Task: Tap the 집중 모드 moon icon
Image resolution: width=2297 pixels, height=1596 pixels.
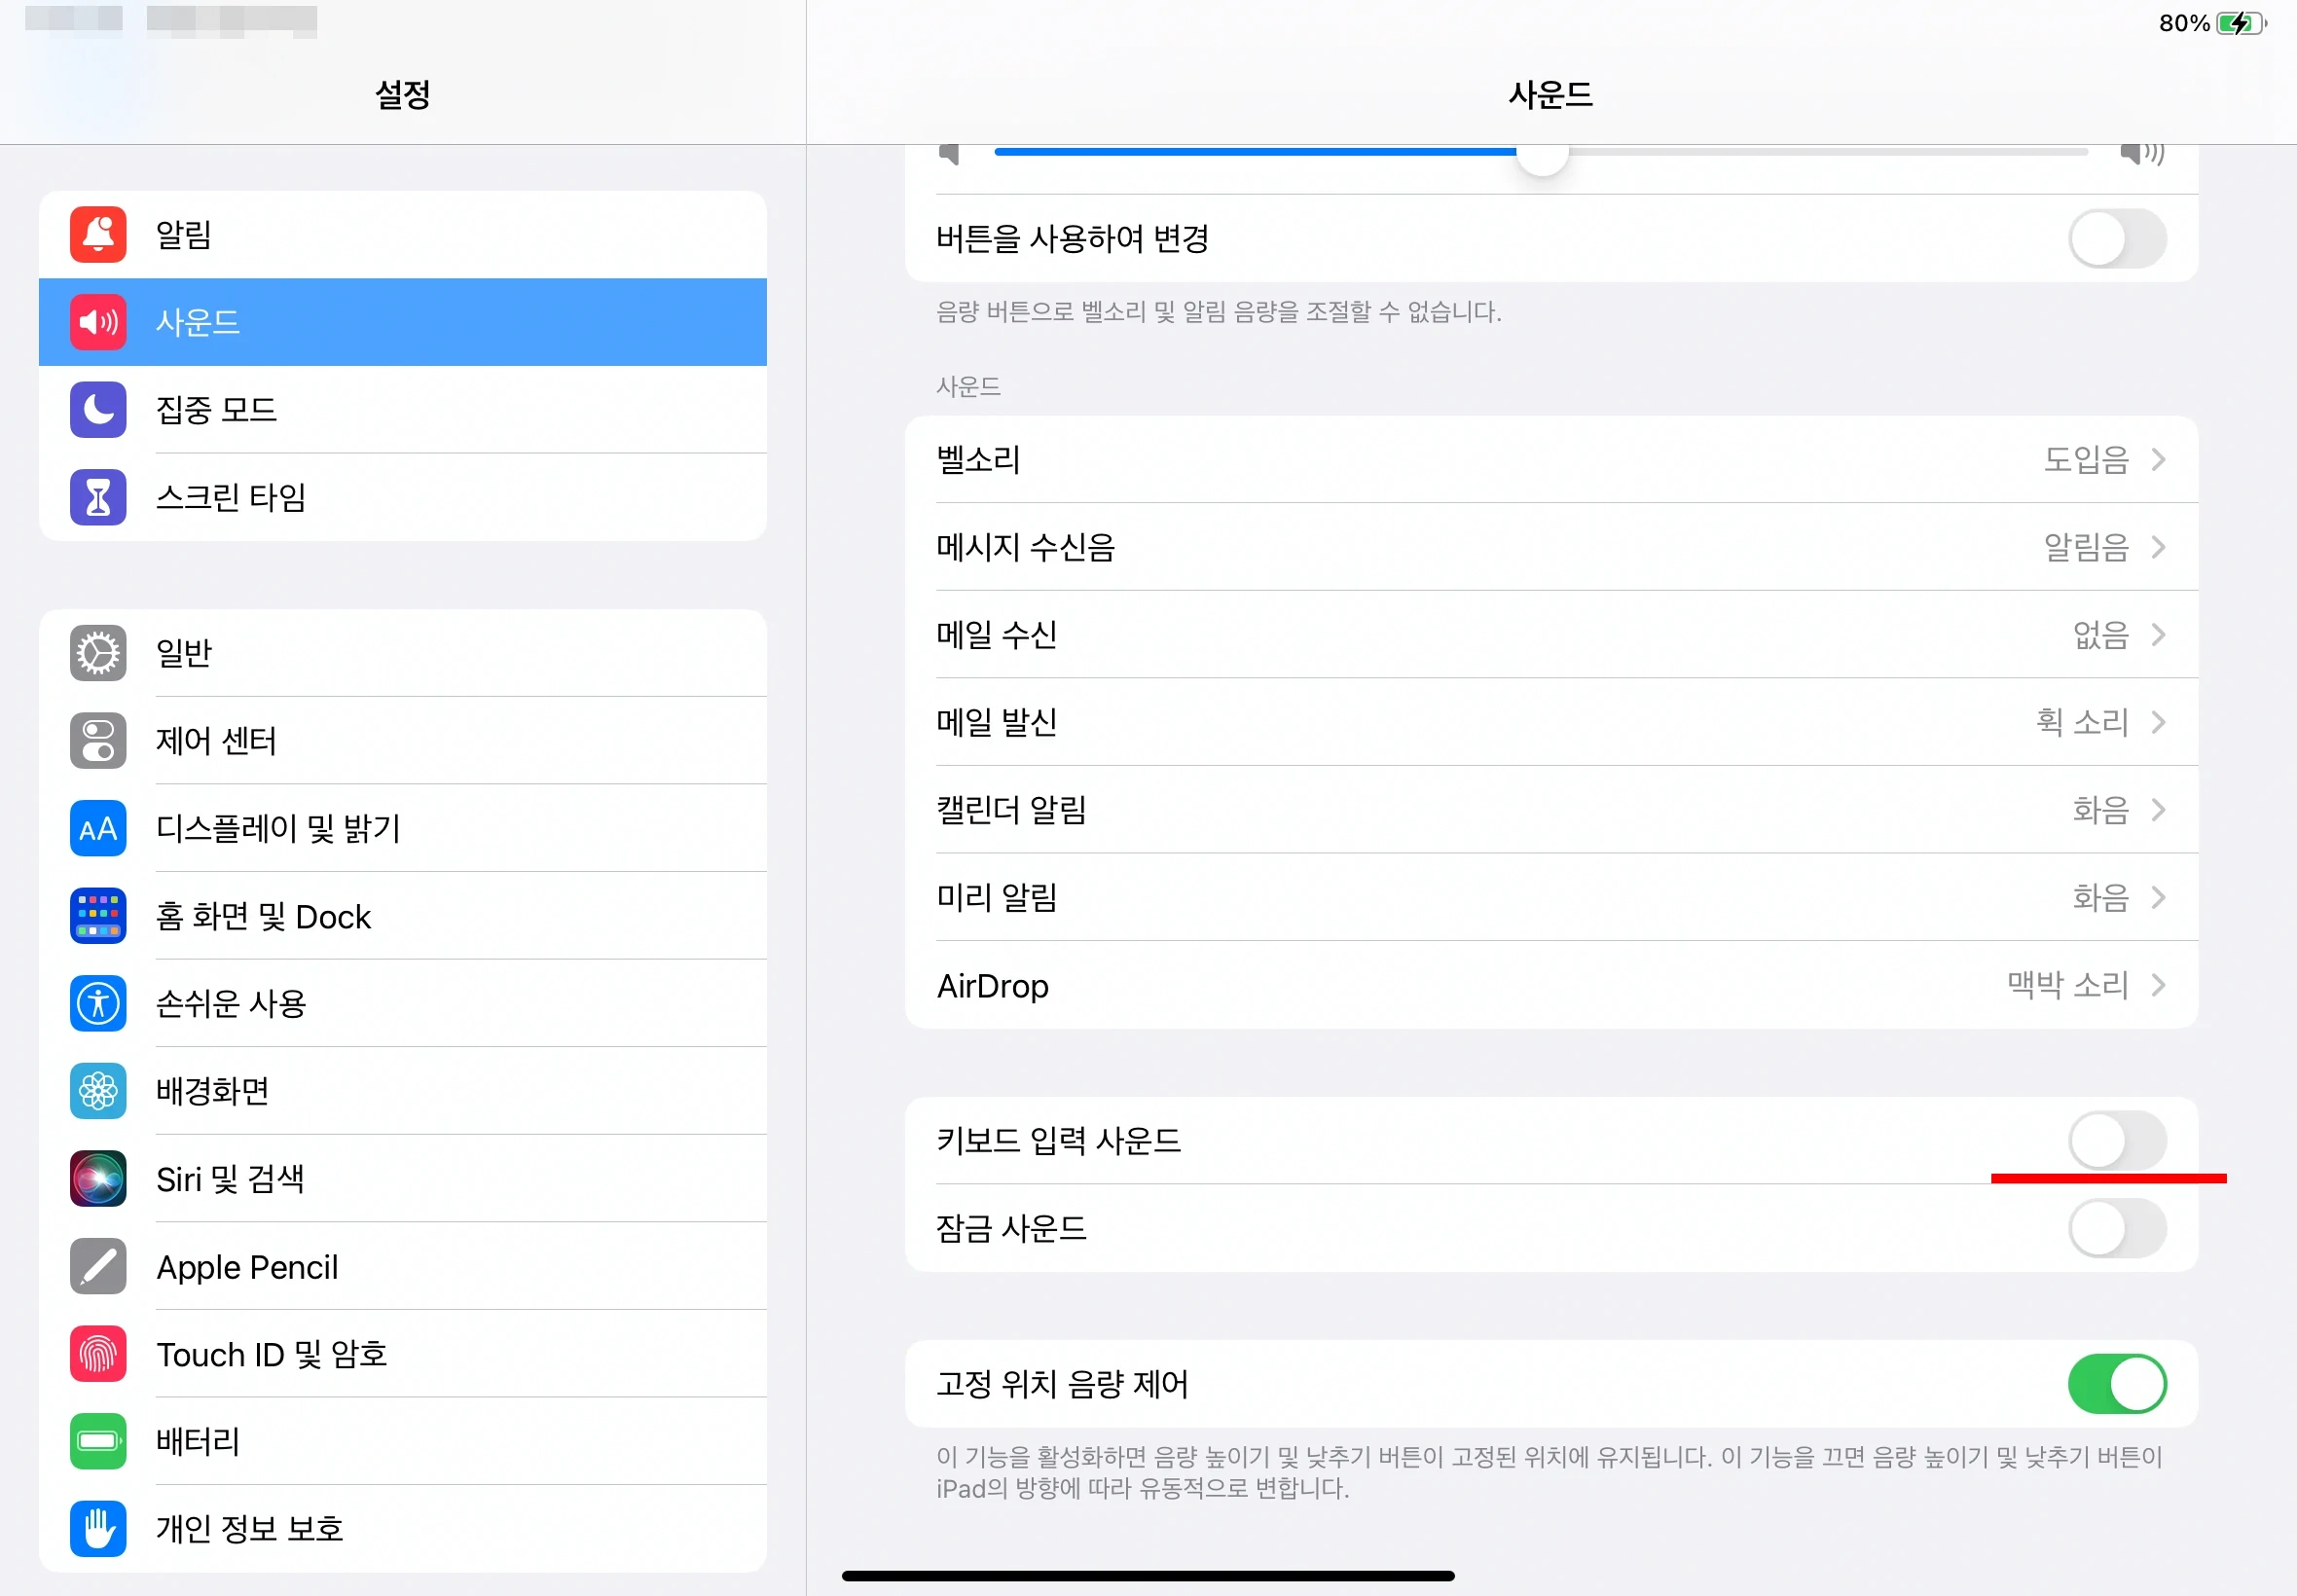Action: click(98, 410)
